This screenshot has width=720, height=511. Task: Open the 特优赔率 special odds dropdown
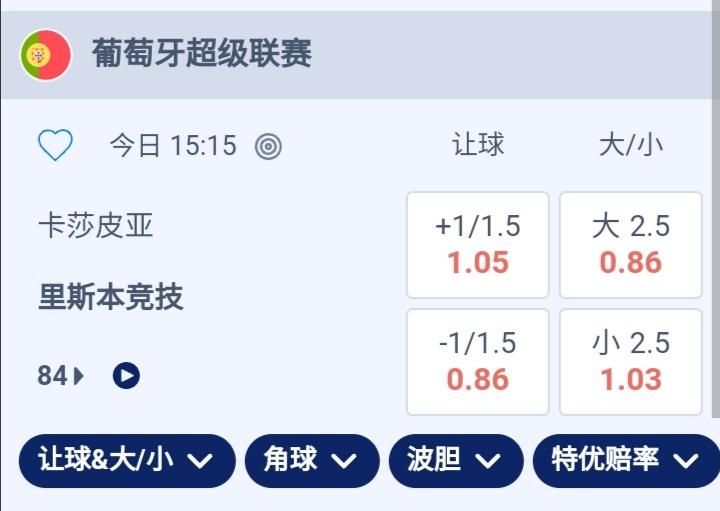pyautogui.click(x=626, y=460)
